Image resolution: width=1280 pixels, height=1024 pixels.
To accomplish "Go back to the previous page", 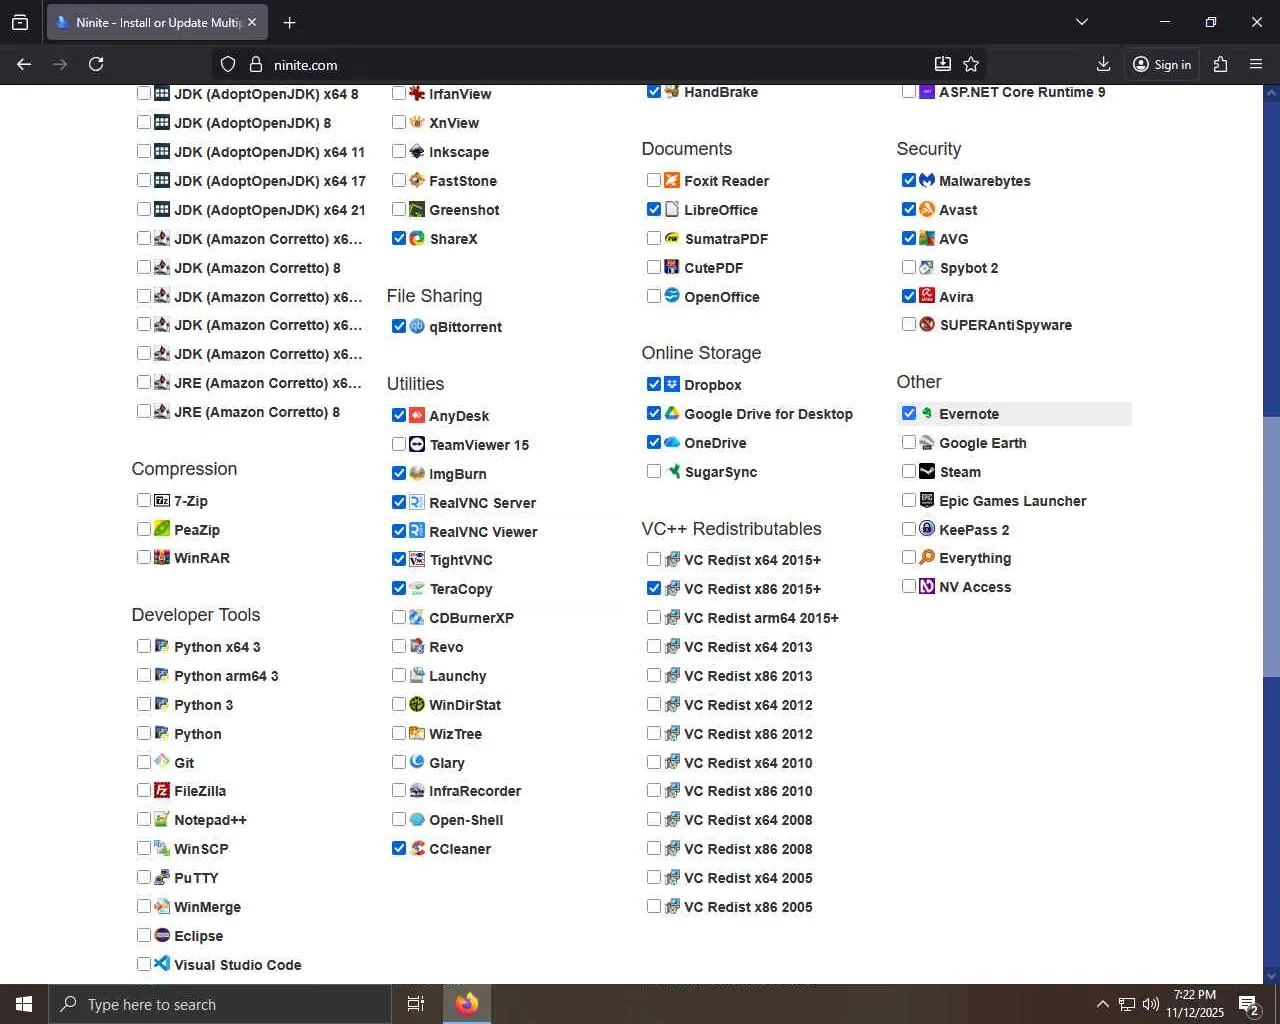I will (x=24, y=64).
